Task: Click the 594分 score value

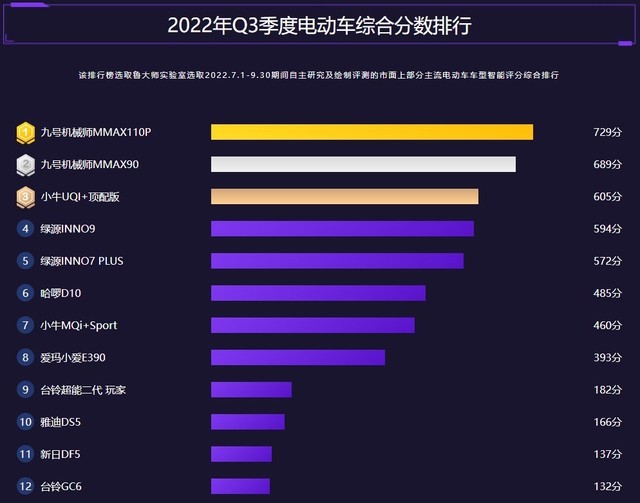Action: click(x=607, y=229)
